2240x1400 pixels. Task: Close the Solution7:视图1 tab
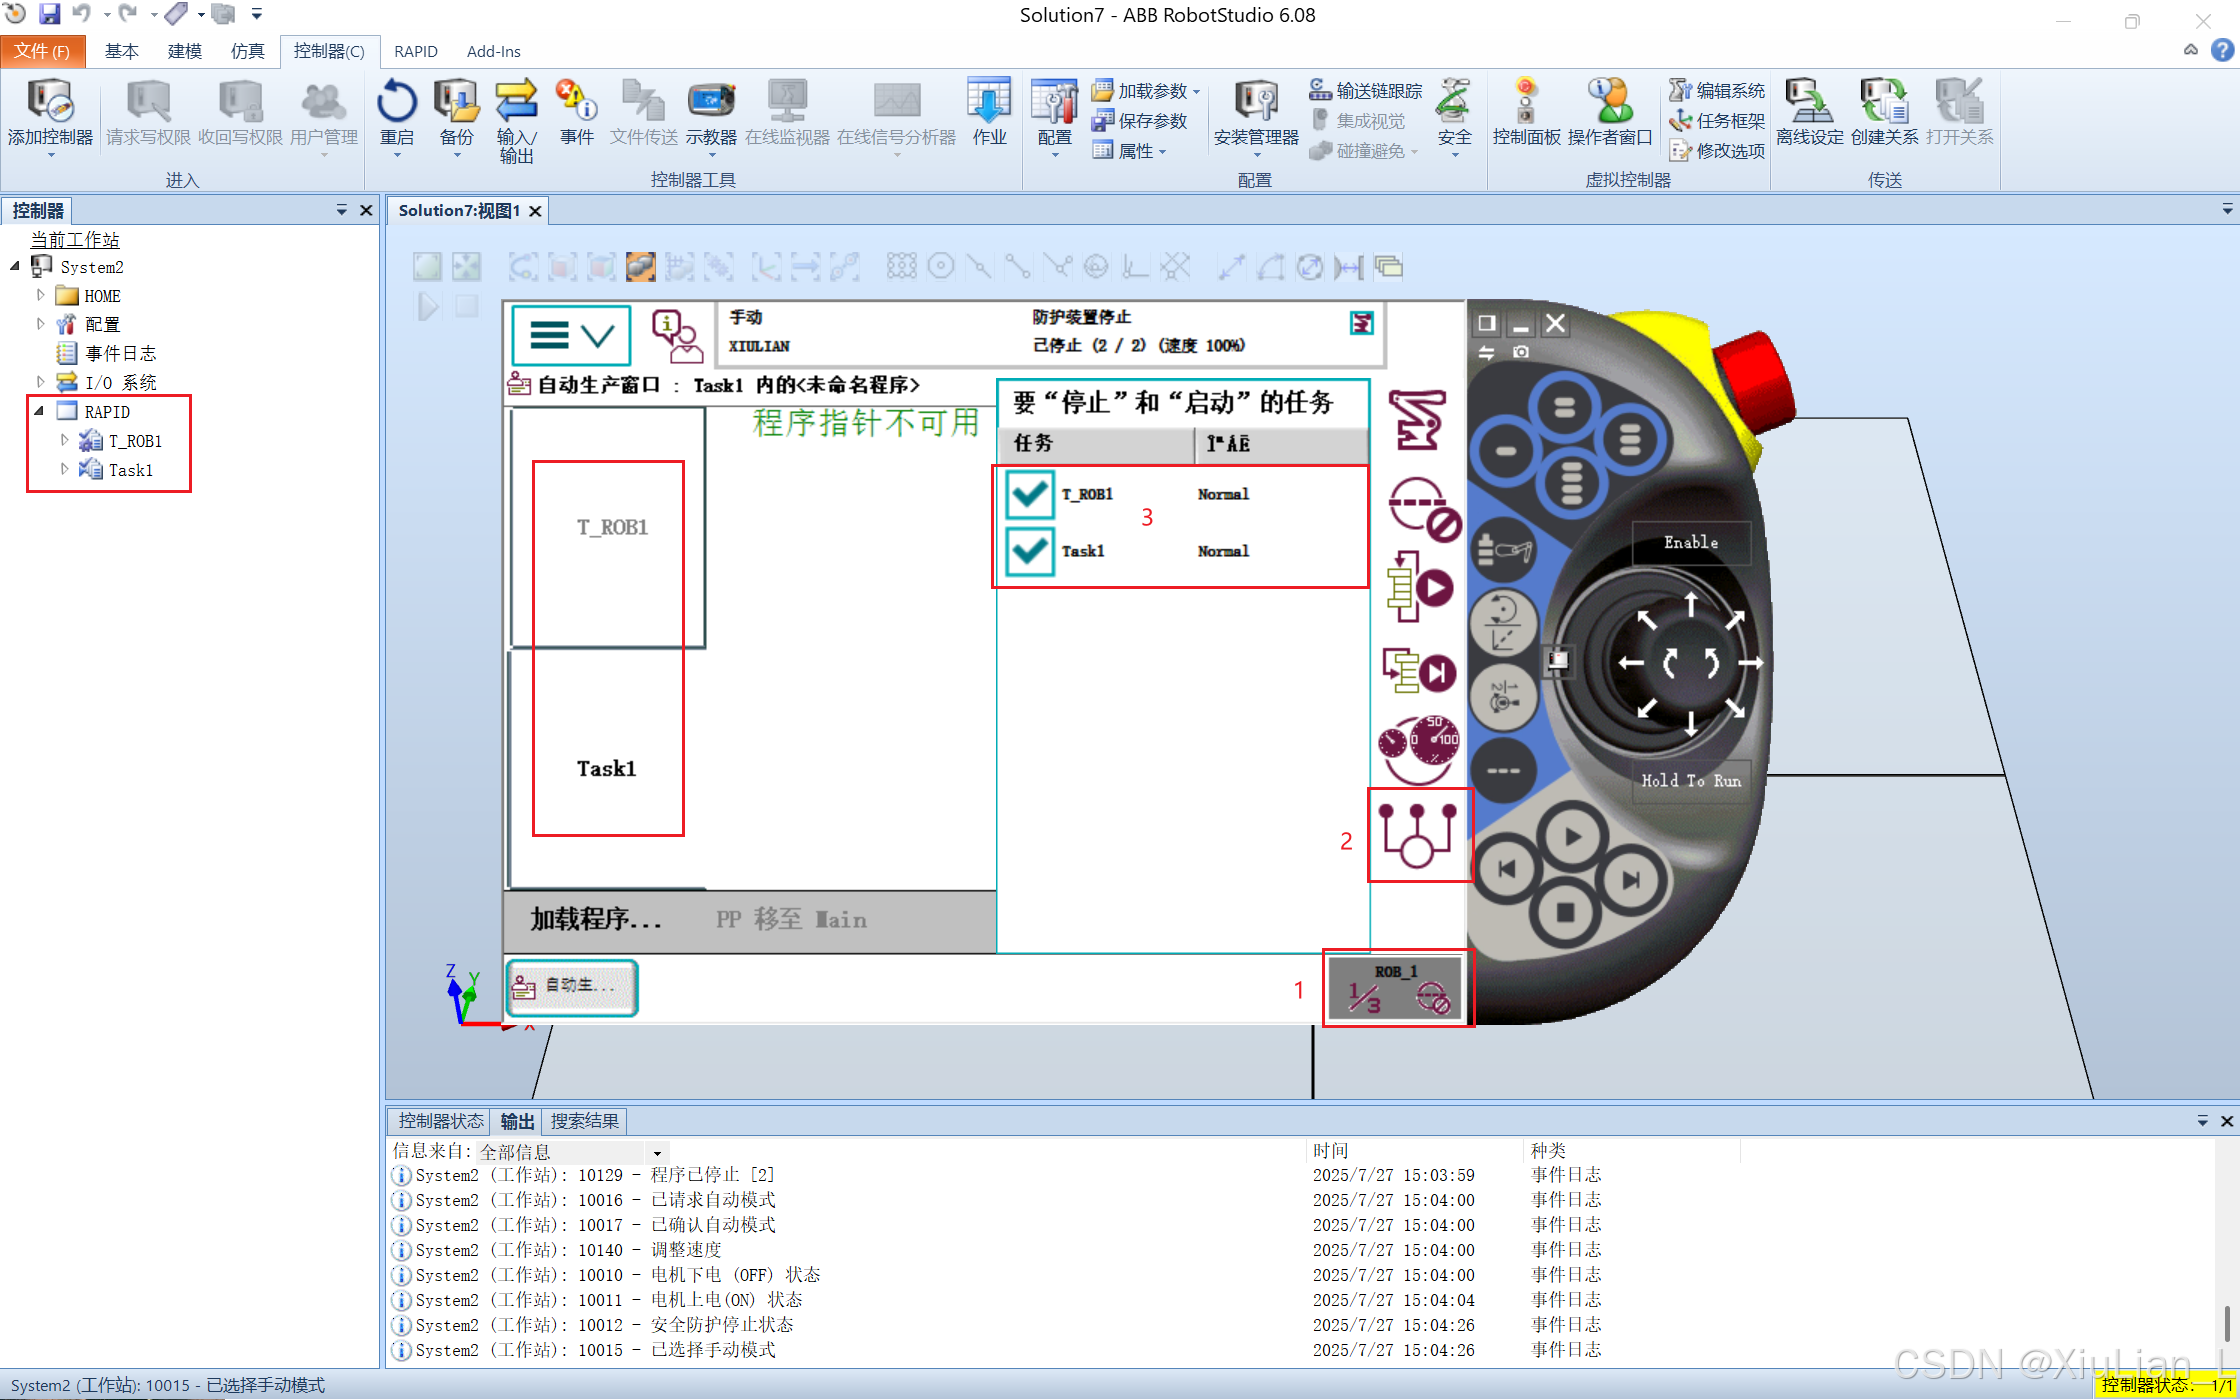pos(536,211)
